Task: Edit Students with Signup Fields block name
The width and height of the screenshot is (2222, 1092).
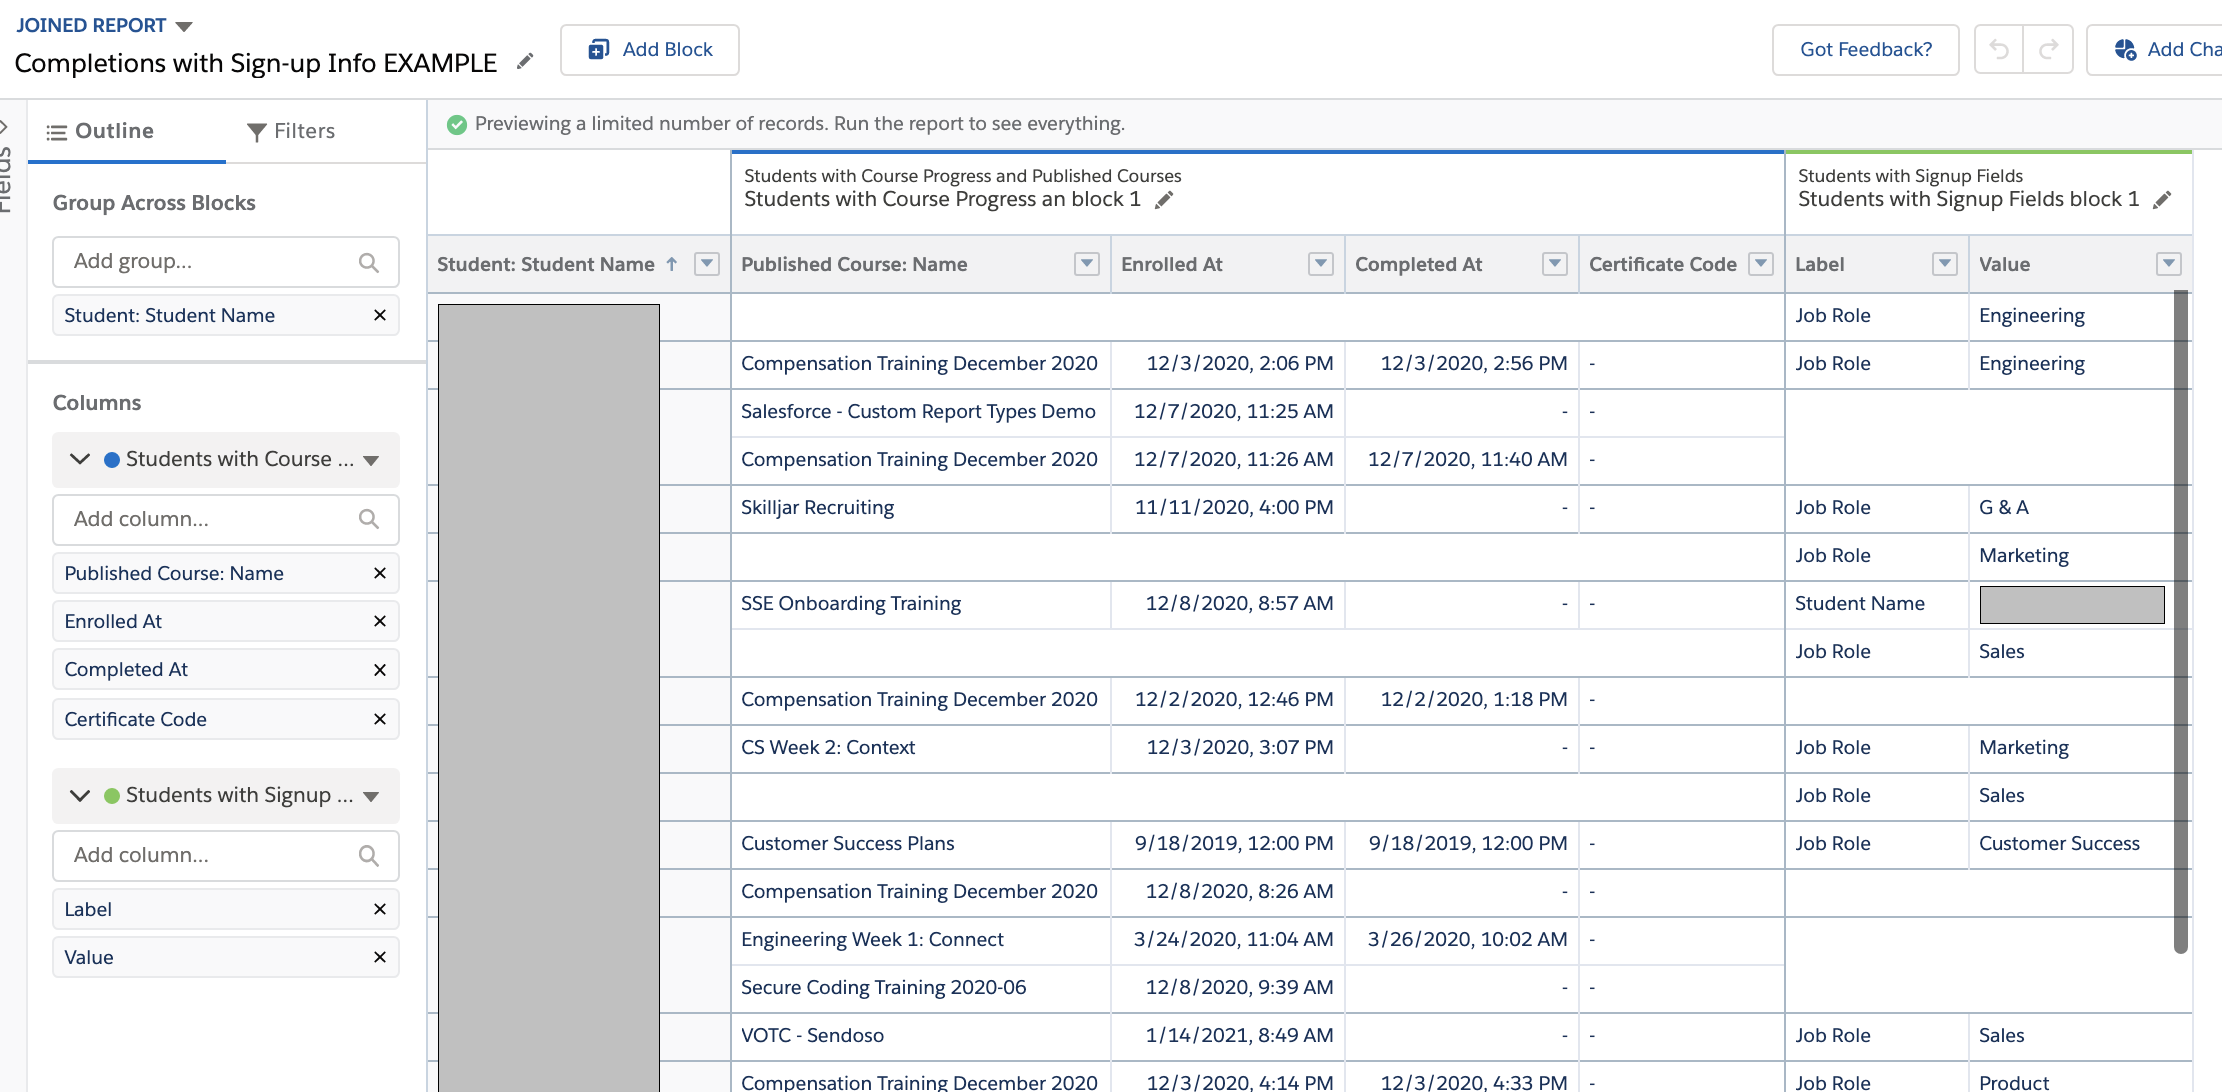Action: click(2162, 200)
